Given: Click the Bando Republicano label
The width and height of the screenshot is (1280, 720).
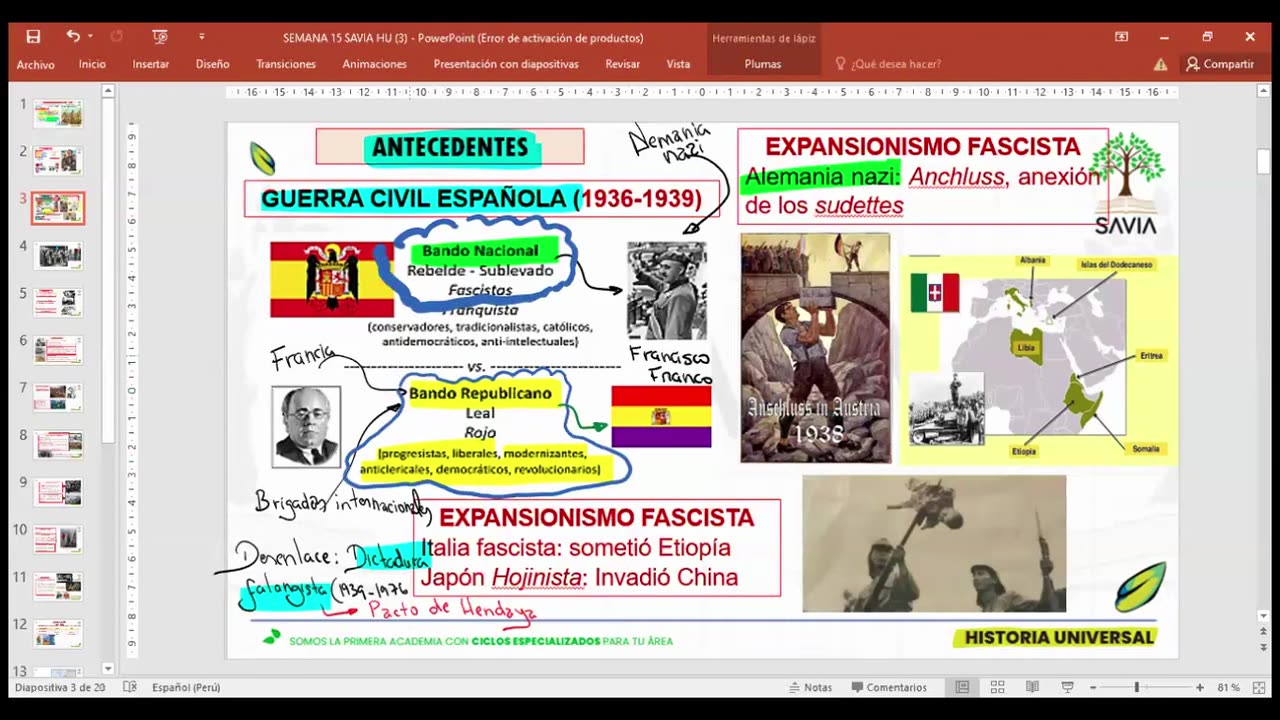Looking at the screenshot, I should [x=480, y=393].
